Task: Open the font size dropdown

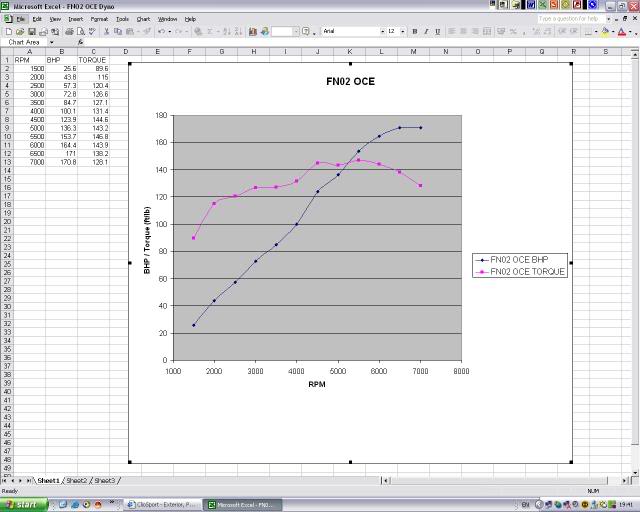Action: tap(402, 31)
